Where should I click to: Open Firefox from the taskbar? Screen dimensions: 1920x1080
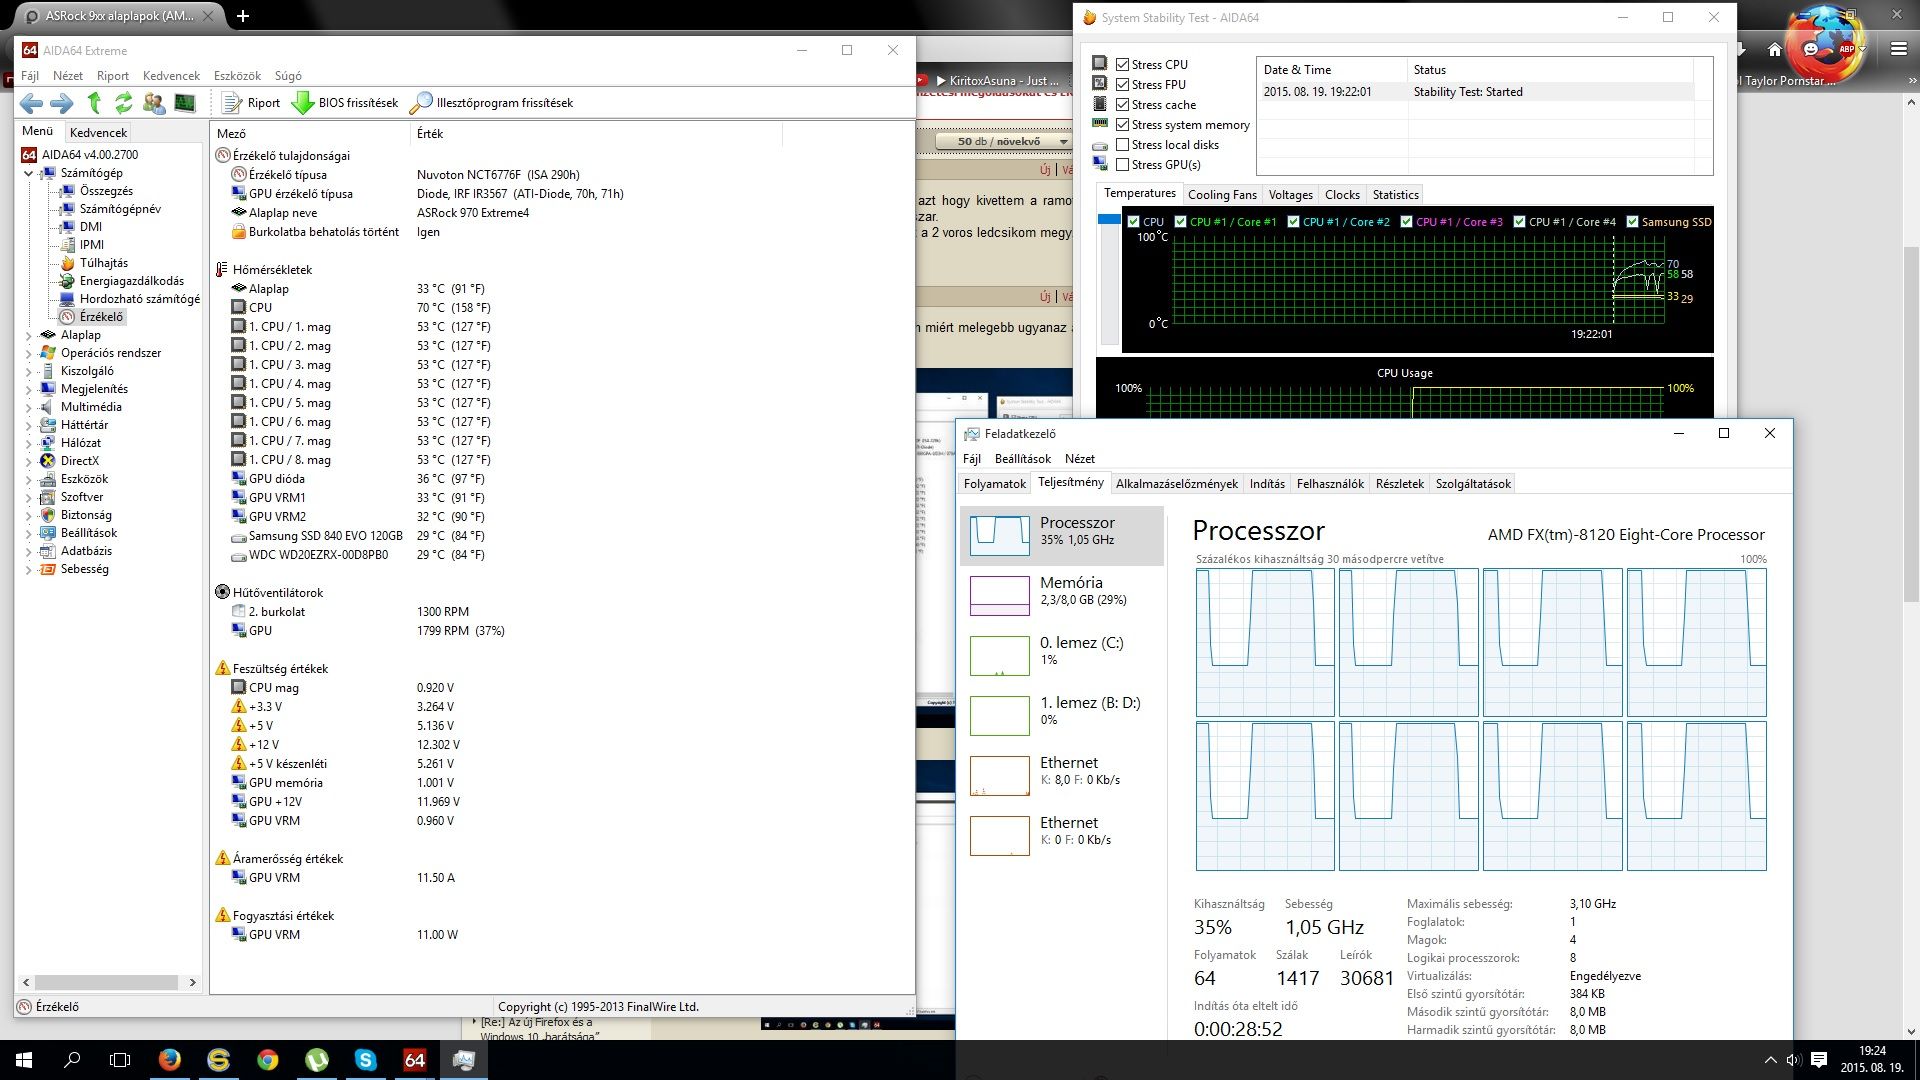(170, 1060)
